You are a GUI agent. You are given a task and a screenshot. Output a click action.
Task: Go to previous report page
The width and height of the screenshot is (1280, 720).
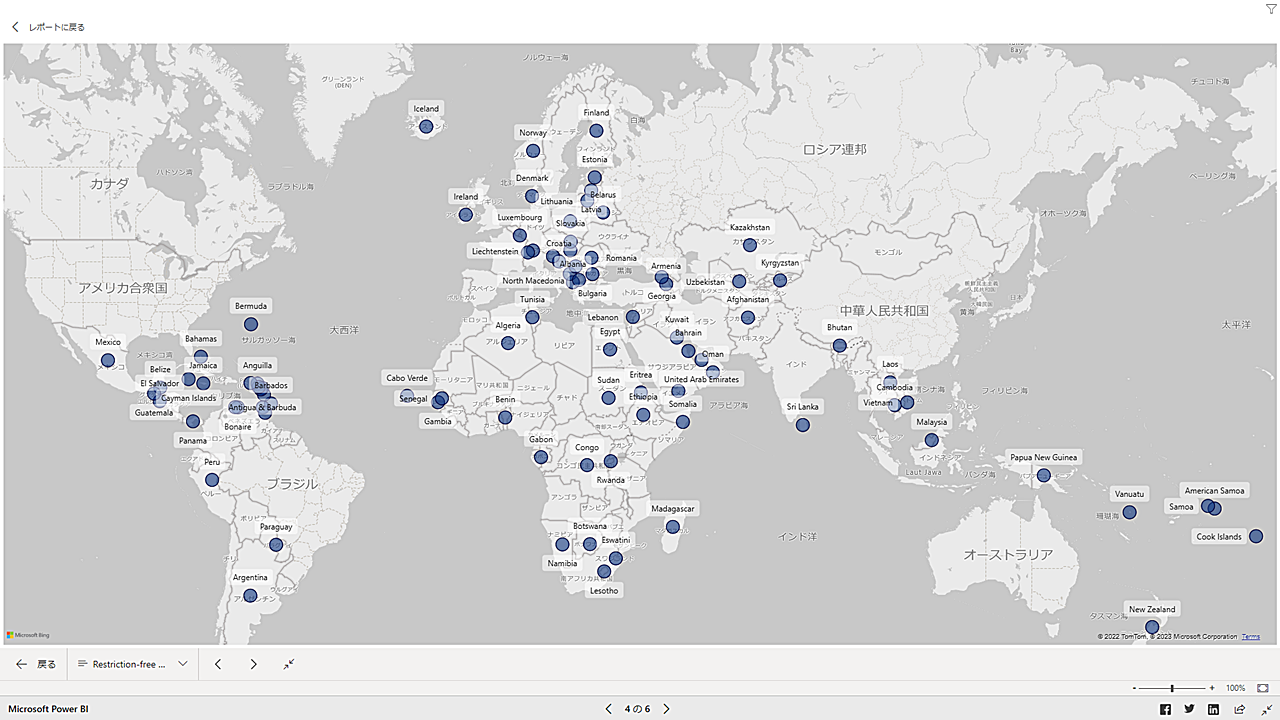coord(609,709)
